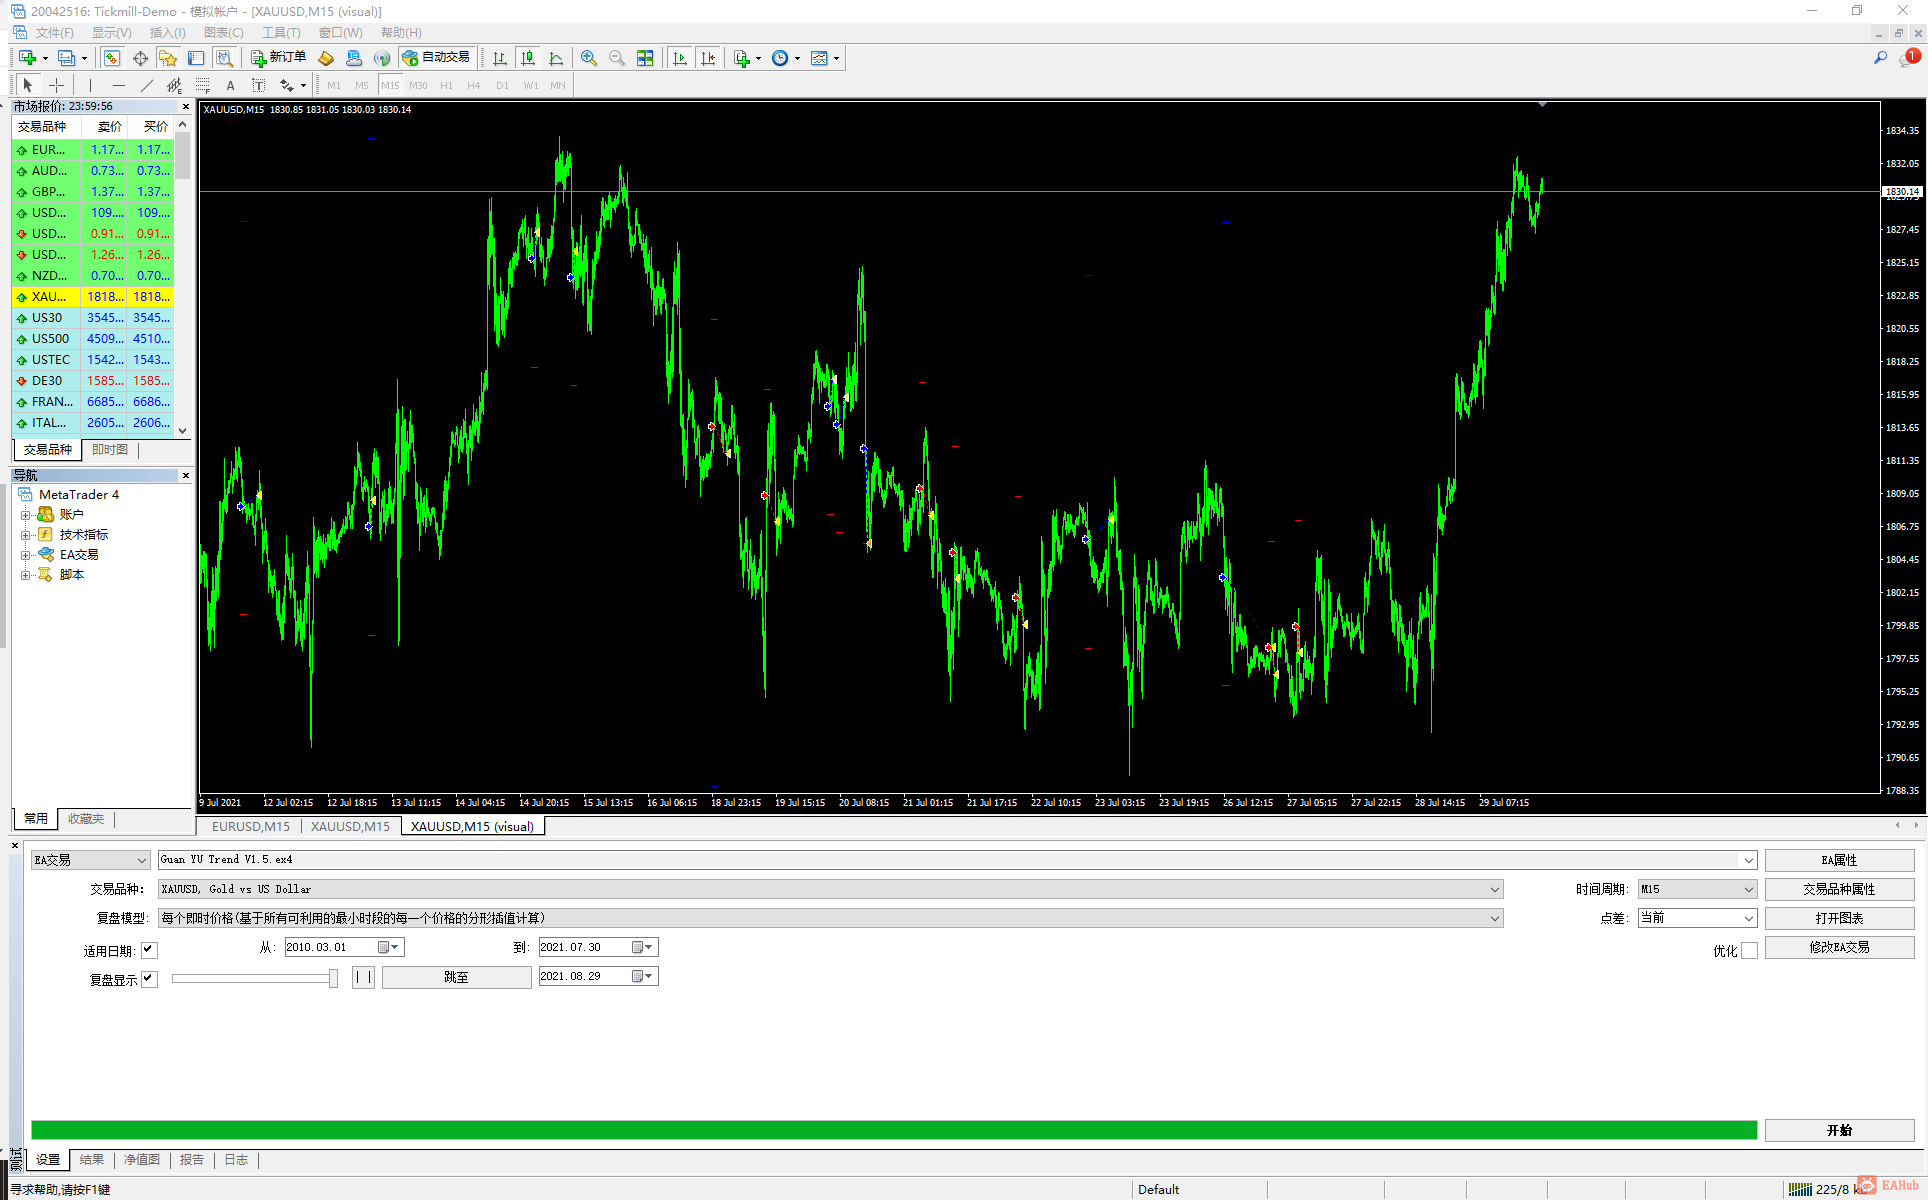This screenshot has height=1200, width=1928.
Task: Open the 工具(T) menu
Action: [x=281, y=32]
